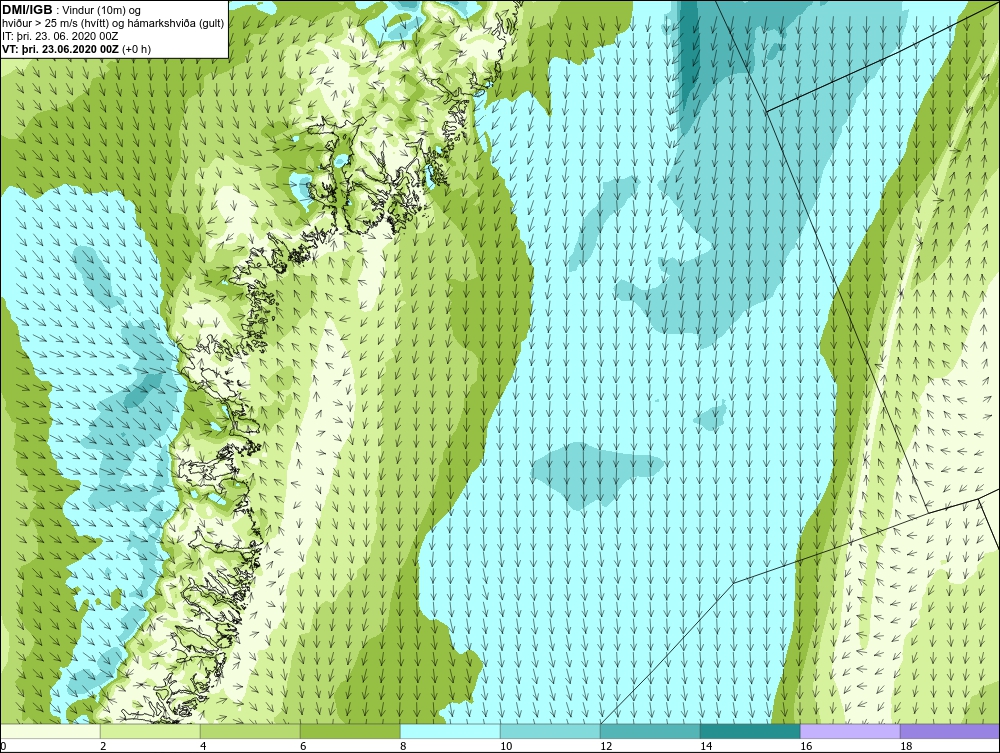Click the 12–14 m/s teal legend swatch
This screenshot has width=1000, height=753.
[x=650, y=731]
